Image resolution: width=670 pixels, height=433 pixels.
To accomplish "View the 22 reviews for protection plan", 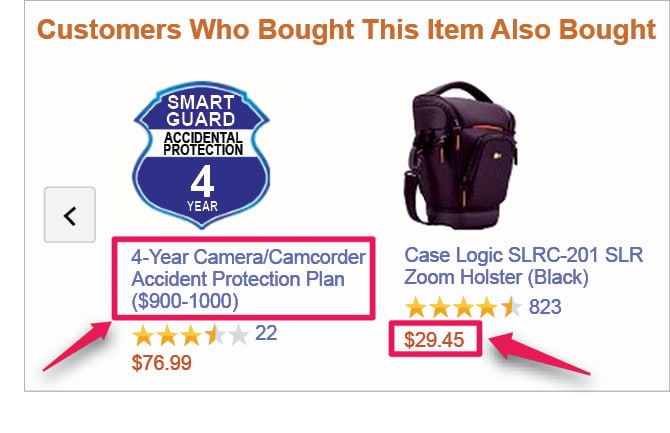I will tap(266, 333).
